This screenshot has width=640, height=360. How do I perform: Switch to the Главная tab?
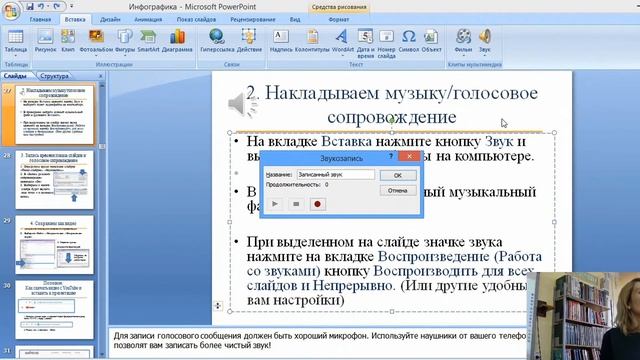pyautogui.click(x=40, y=19)
